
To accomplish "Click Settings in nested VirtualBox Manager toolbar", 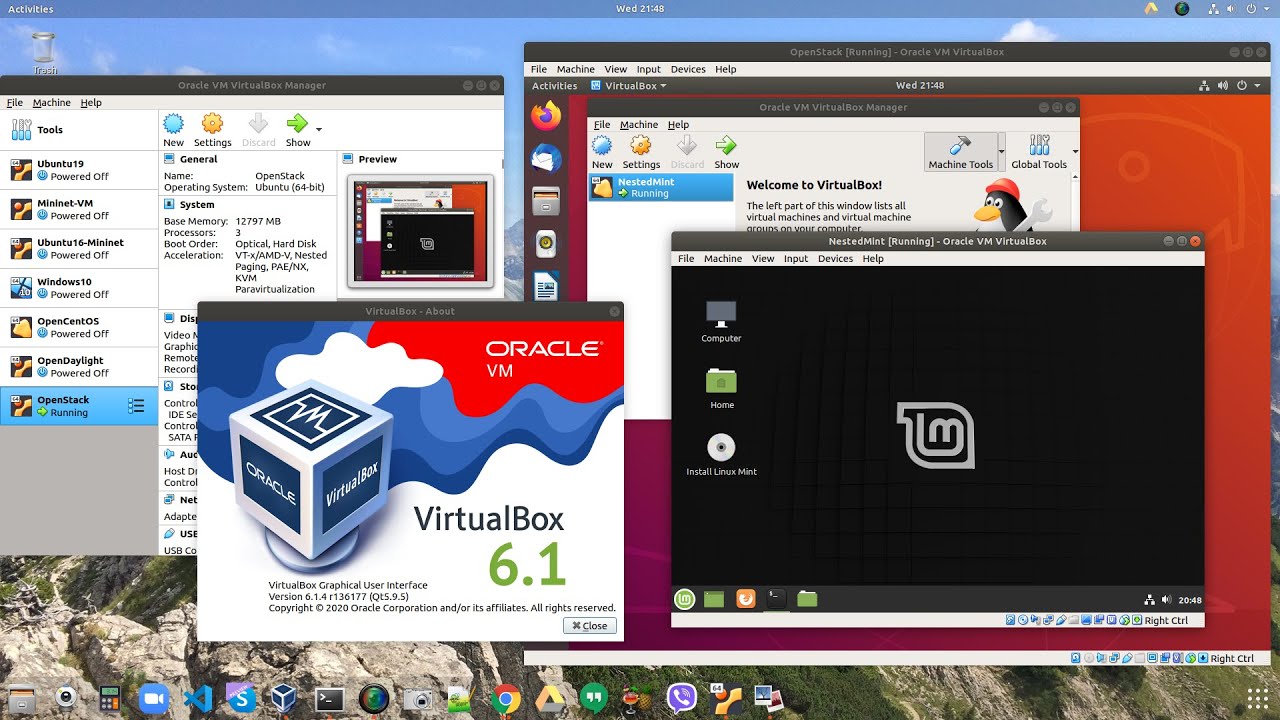I will click(x=641, y=152).
